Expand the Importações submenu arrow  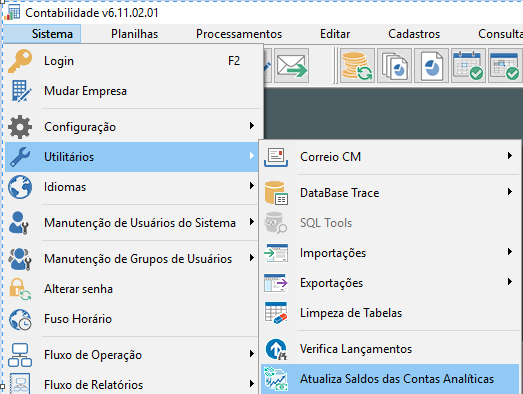tap(509, 252)
